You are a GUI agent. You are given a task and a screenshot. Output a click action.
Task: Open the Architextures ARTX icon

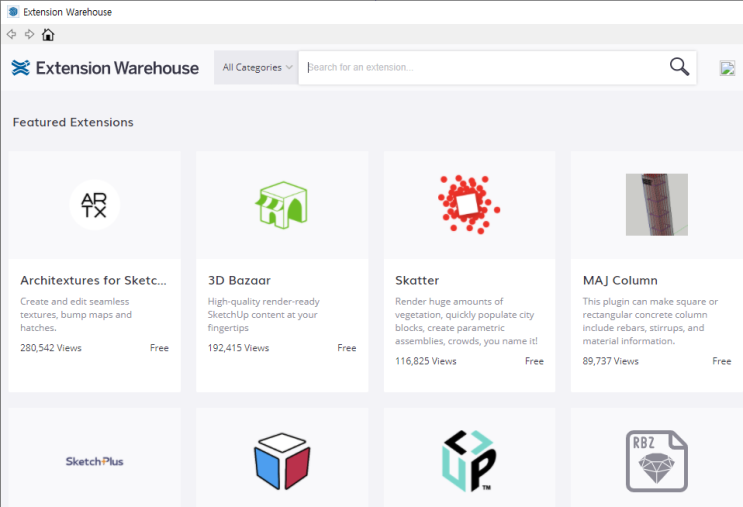pyautogui.click(x=94, y=205)
